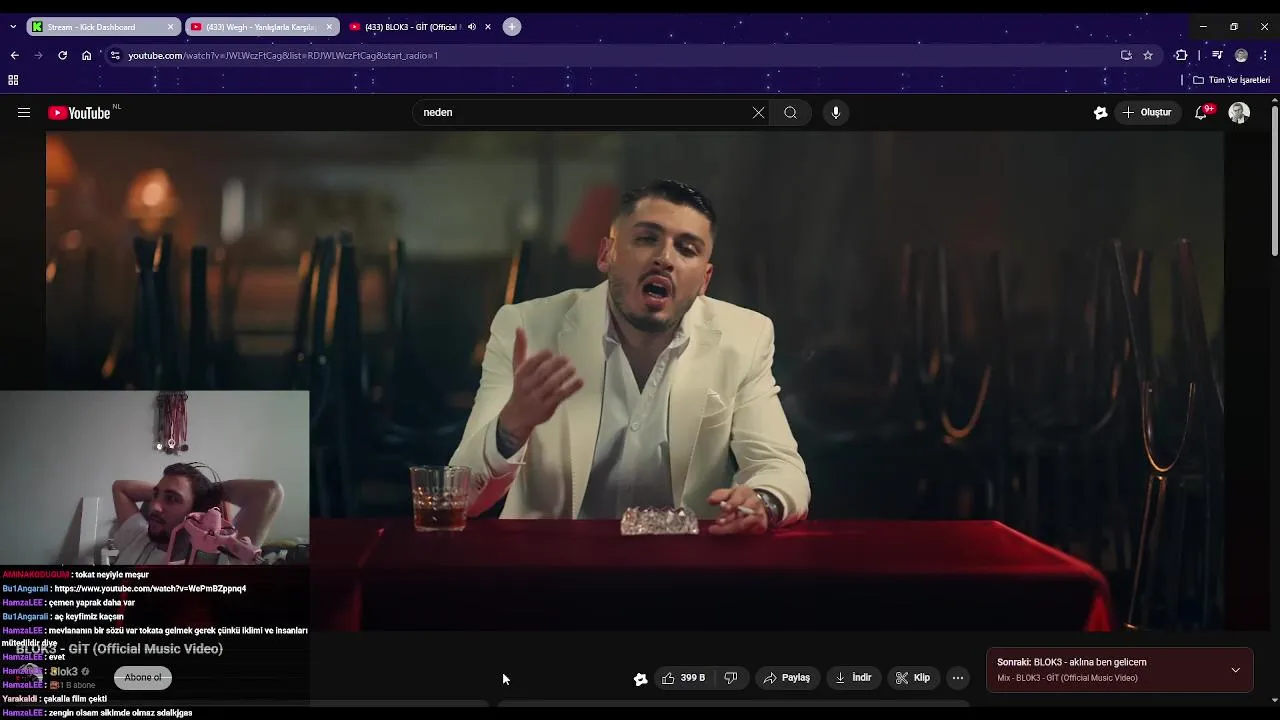Install app icon in address bar
This screenshot has height=720, width=1280.
(x=1126, y=56)
